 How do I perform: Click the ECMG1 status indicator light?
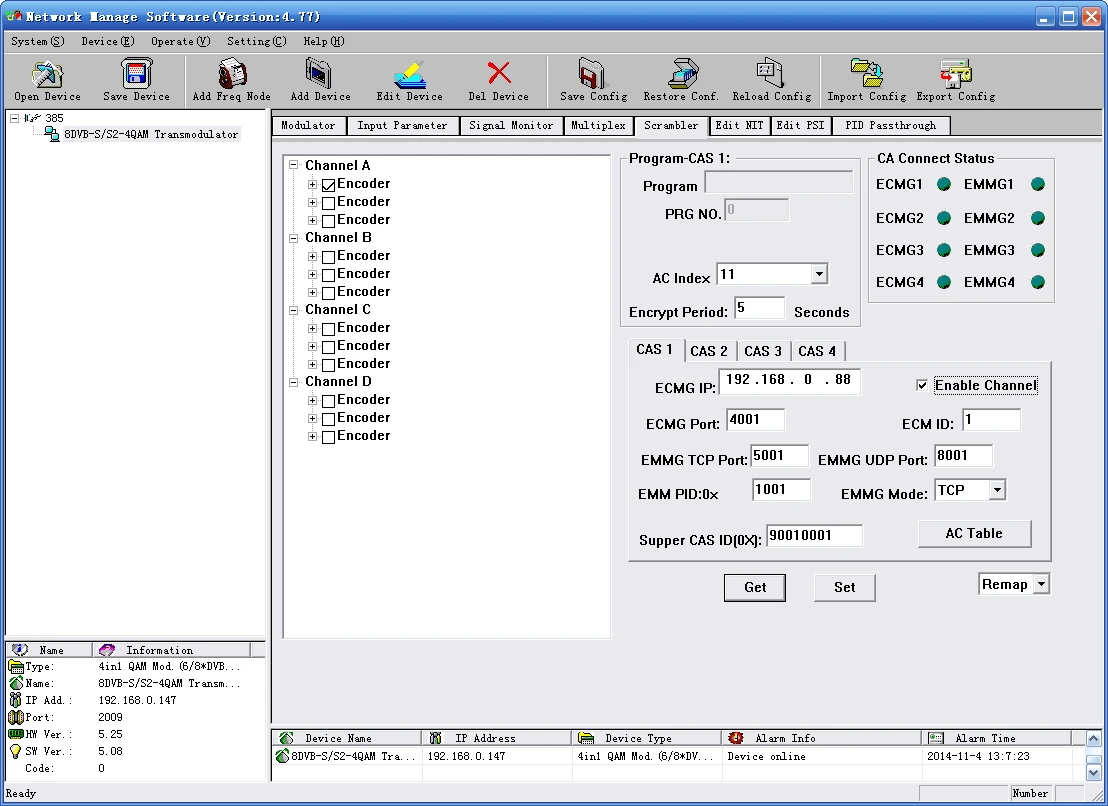(x=943, y=185)
